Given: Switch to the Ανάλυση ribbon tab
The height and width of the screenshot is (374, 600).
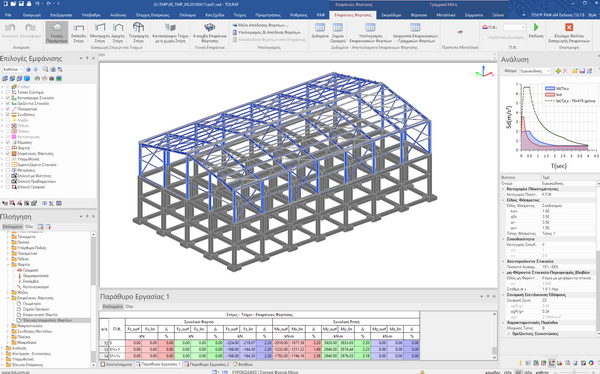Looking at the screenshot, I should 118,15.
